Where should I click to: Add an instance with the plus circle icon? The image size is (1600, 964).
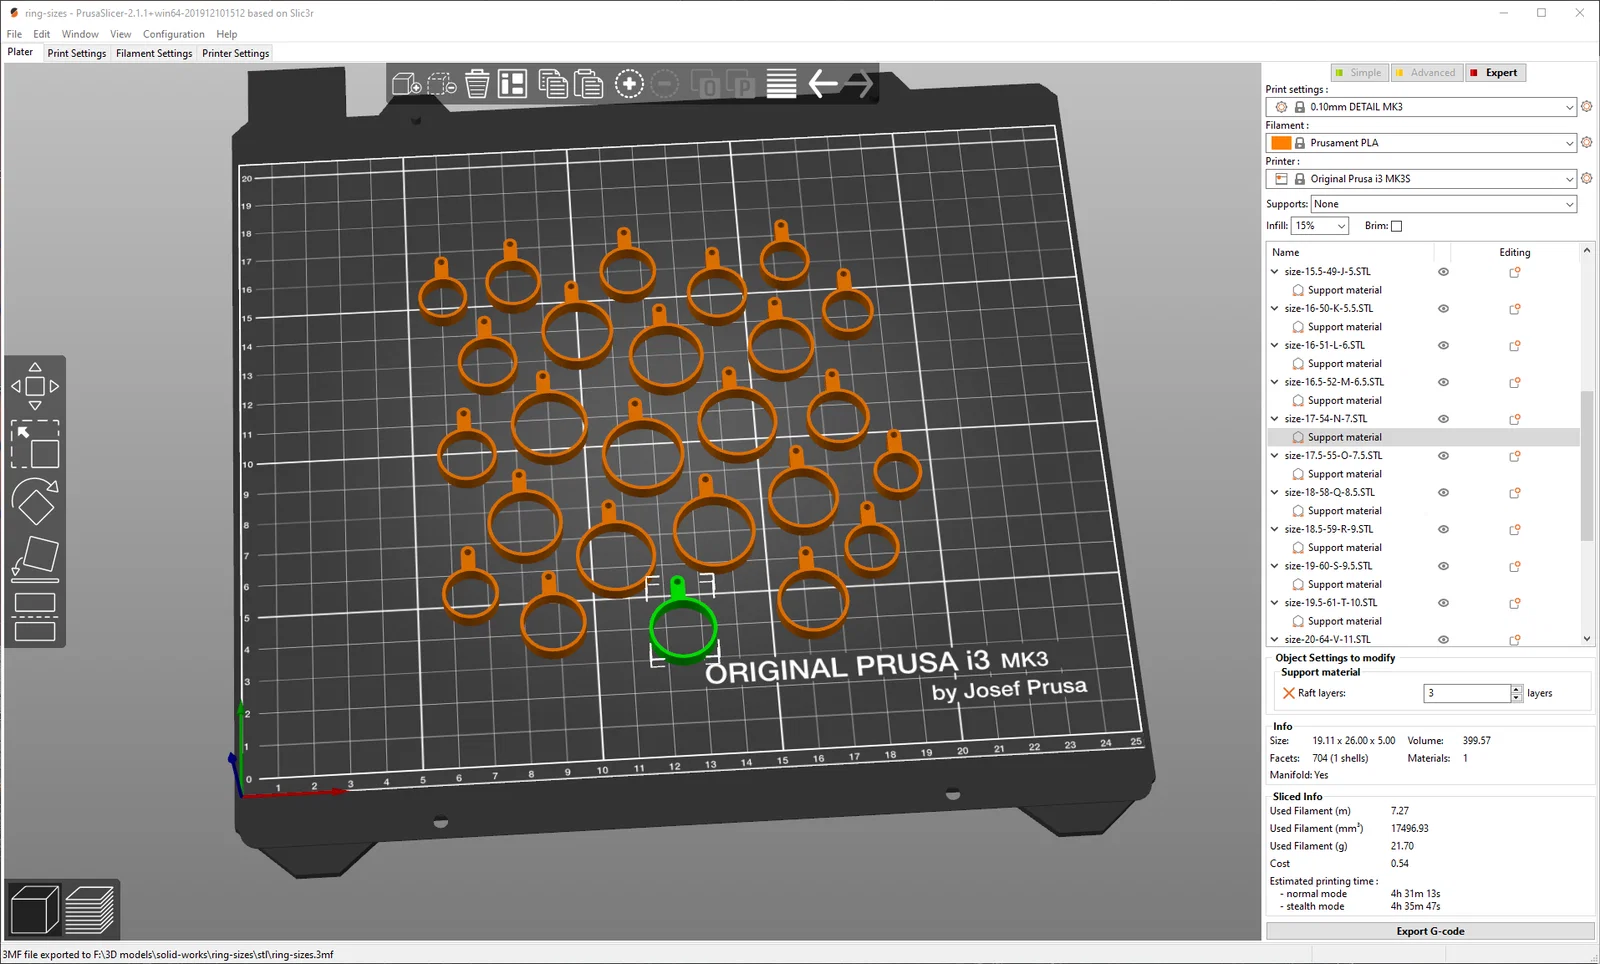point(629,84)
